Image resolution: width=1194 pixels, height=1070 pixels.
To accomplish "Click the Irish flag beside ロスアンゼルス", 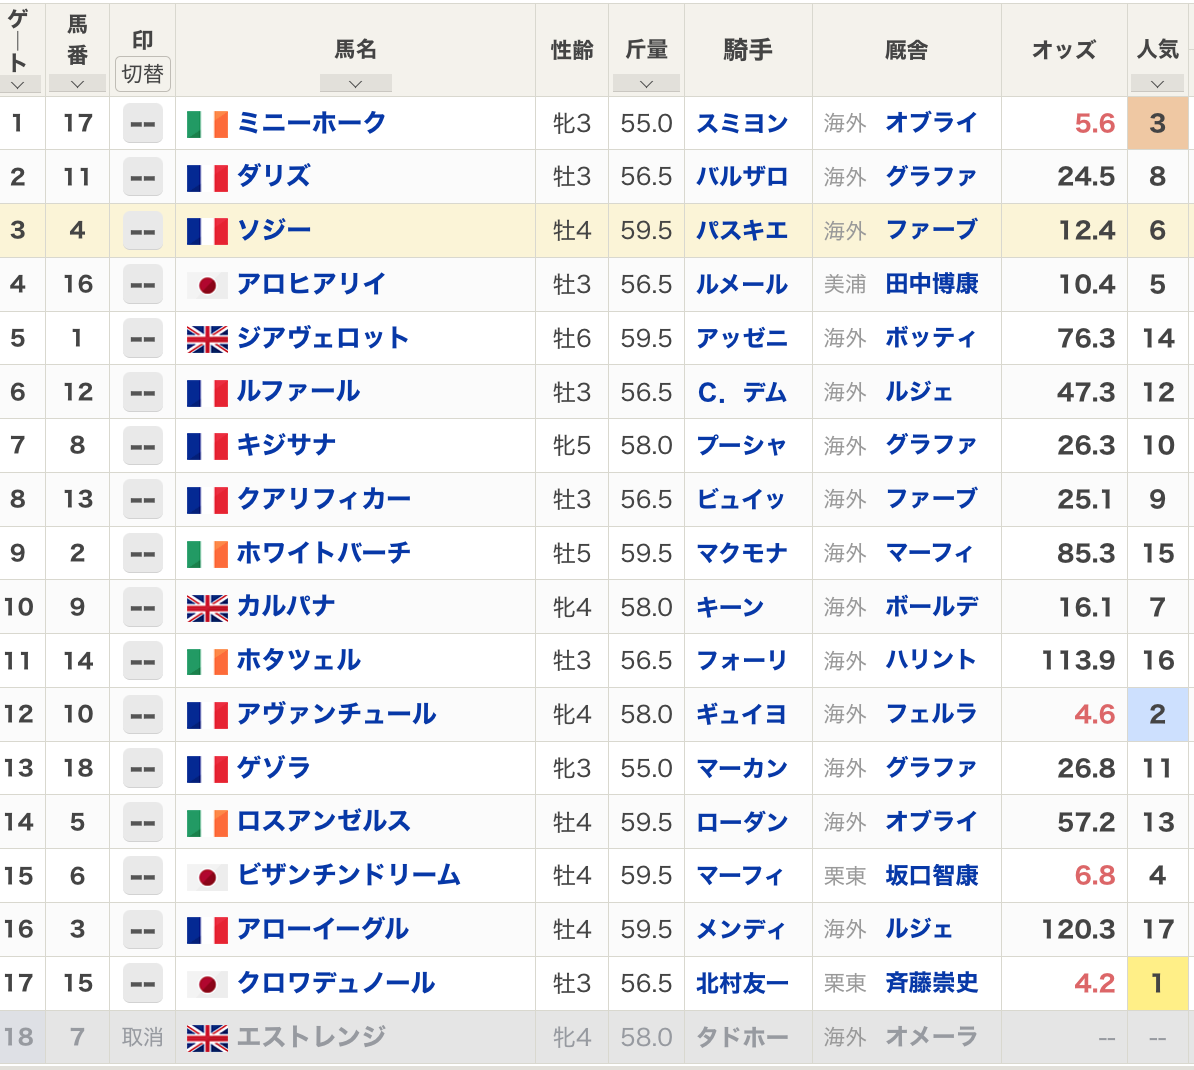I will click(x=207, y=823).
